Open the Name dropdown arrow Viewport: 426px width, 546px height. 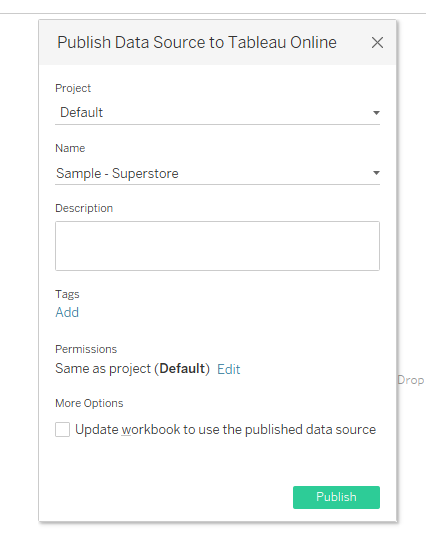[x=376, y=173]
